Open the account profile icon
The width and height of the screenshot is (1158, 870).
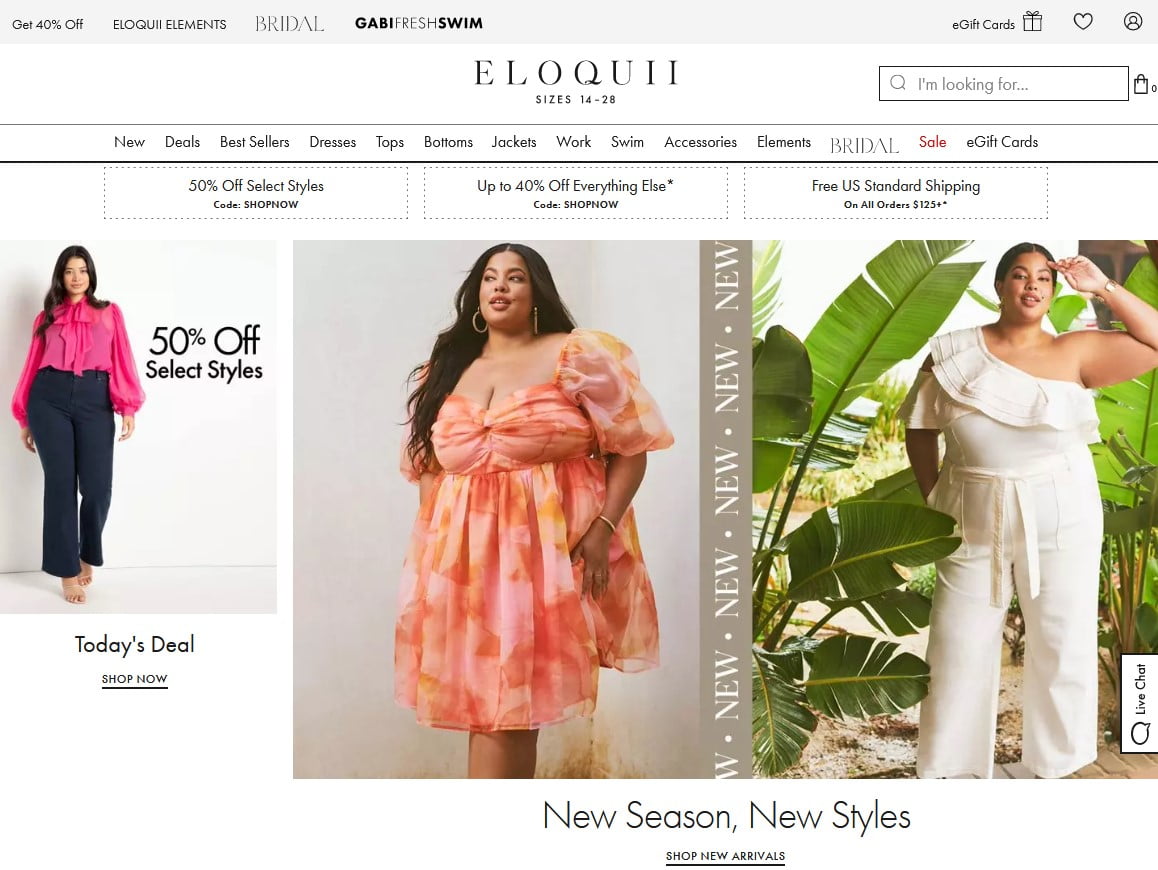tap(1133, 21)
